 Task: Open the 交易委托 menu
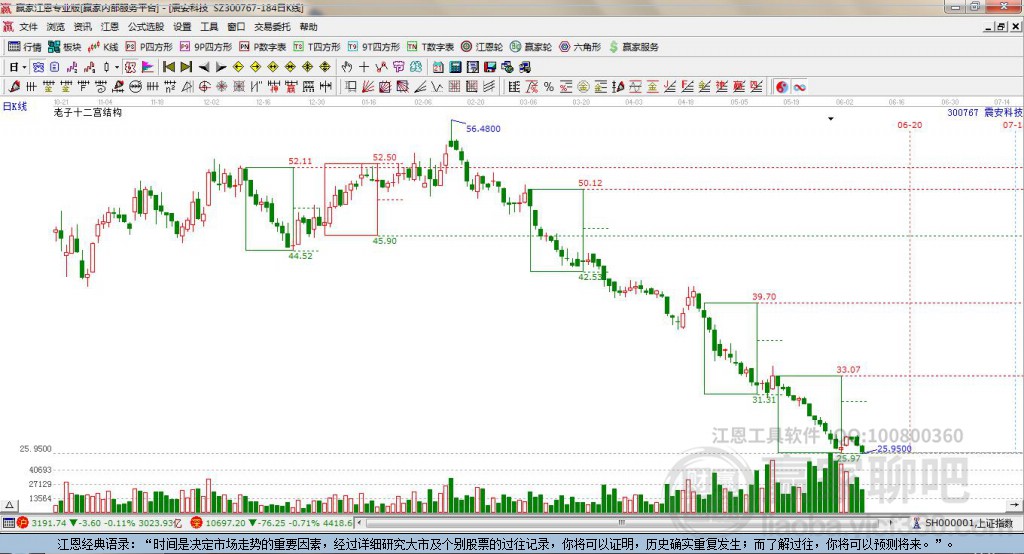point(272,27)
